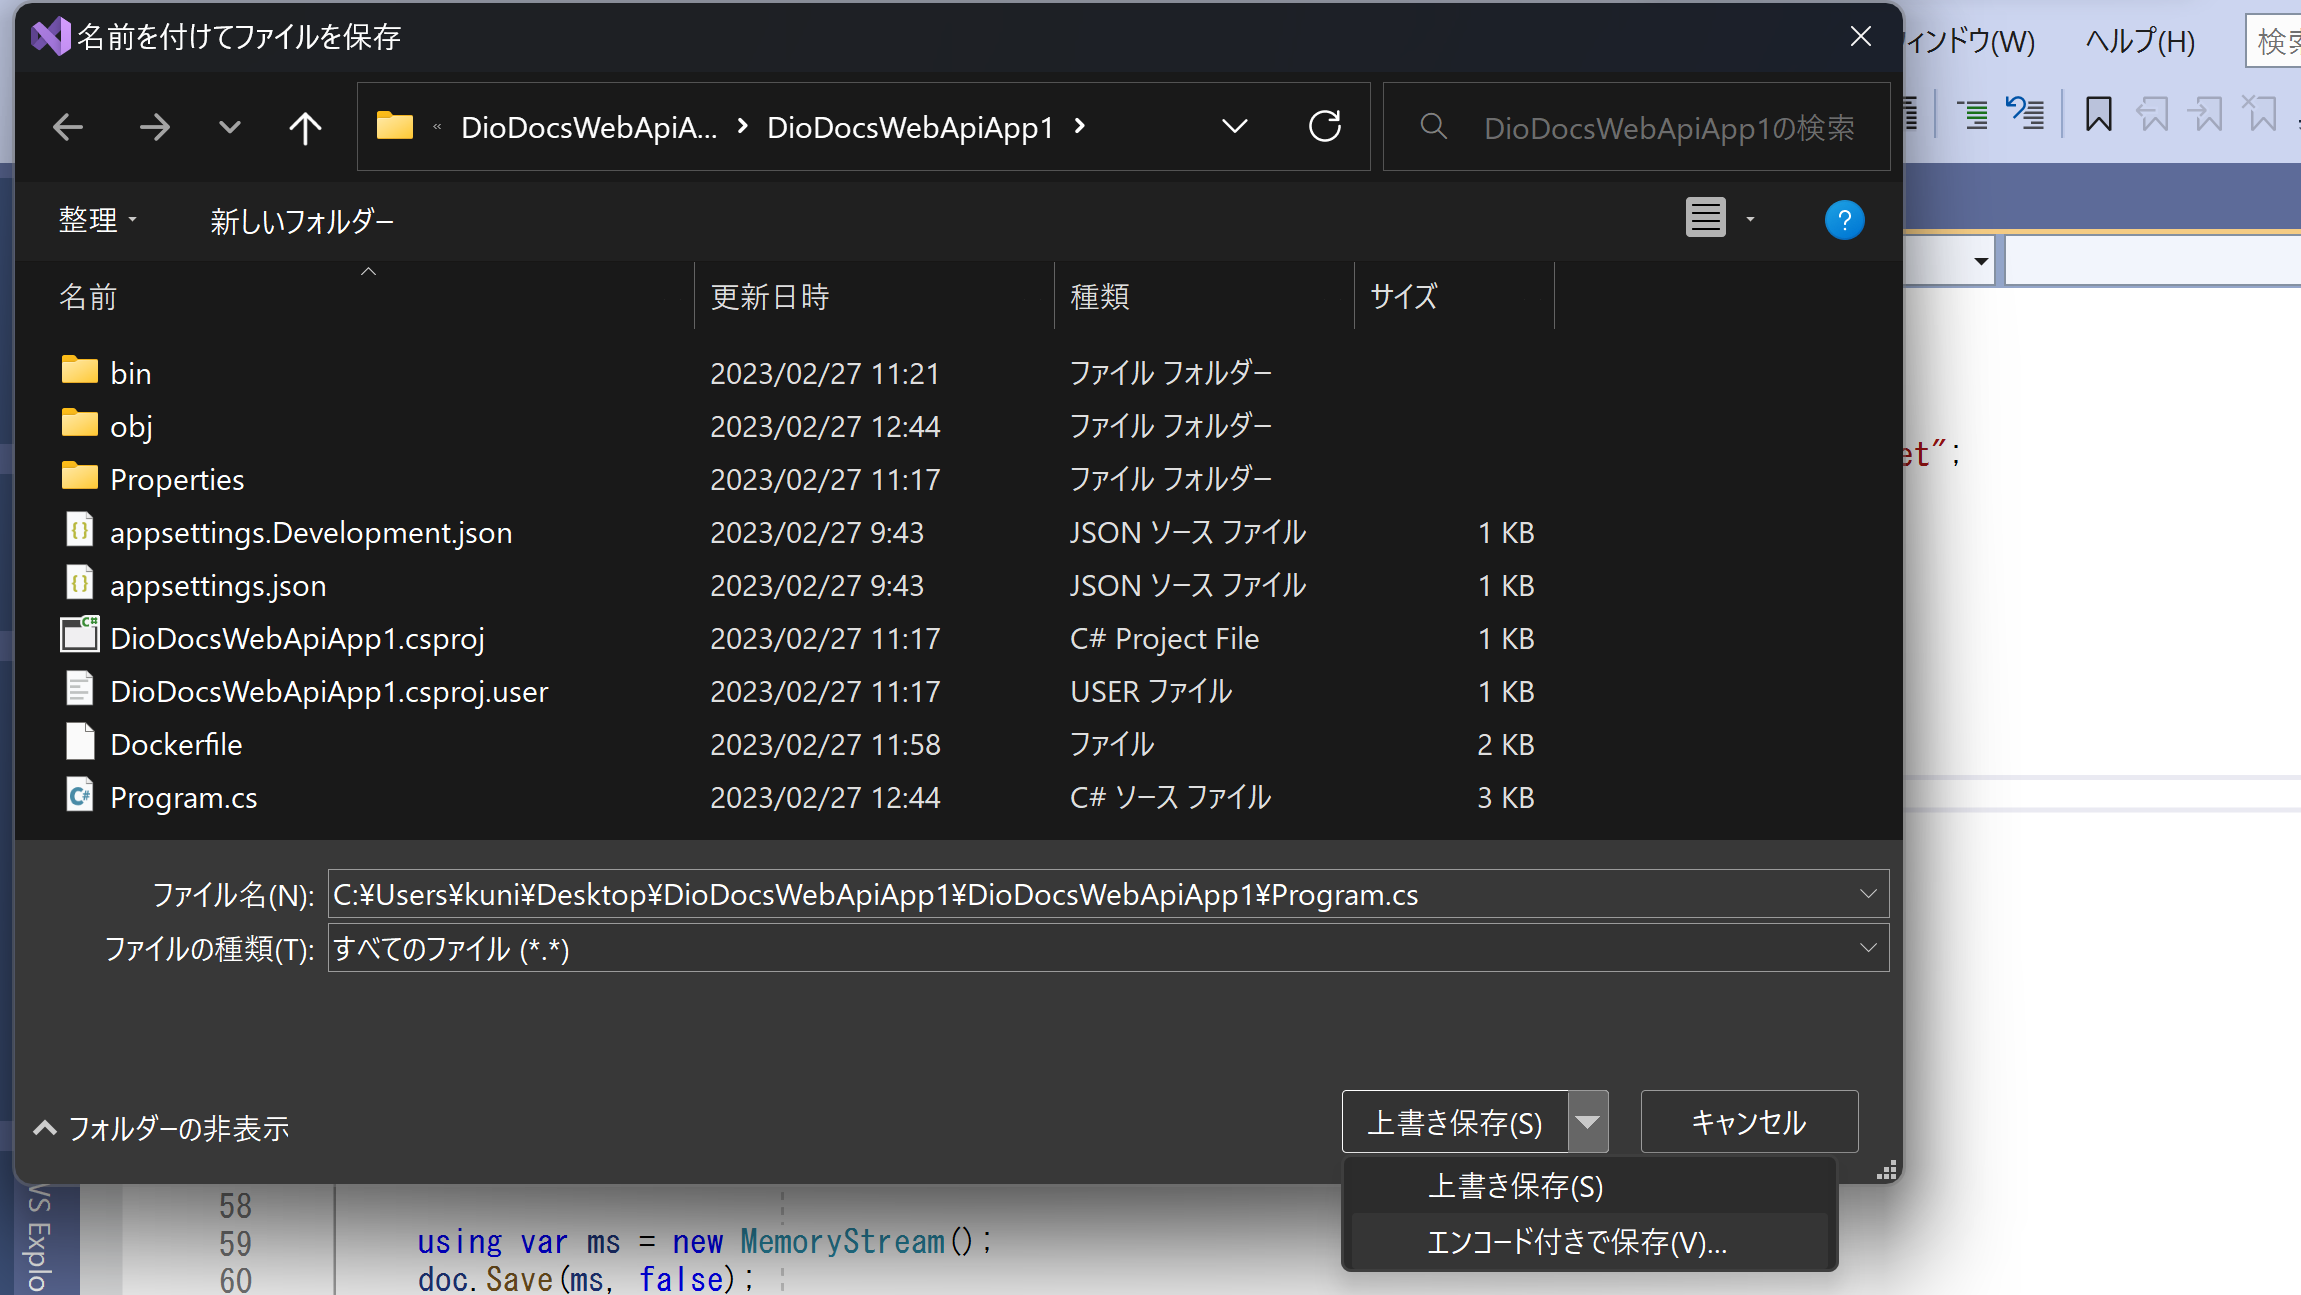Select Program.cs file
Viewport: 2301px width, 1295px height.
(x=183, y=797)
